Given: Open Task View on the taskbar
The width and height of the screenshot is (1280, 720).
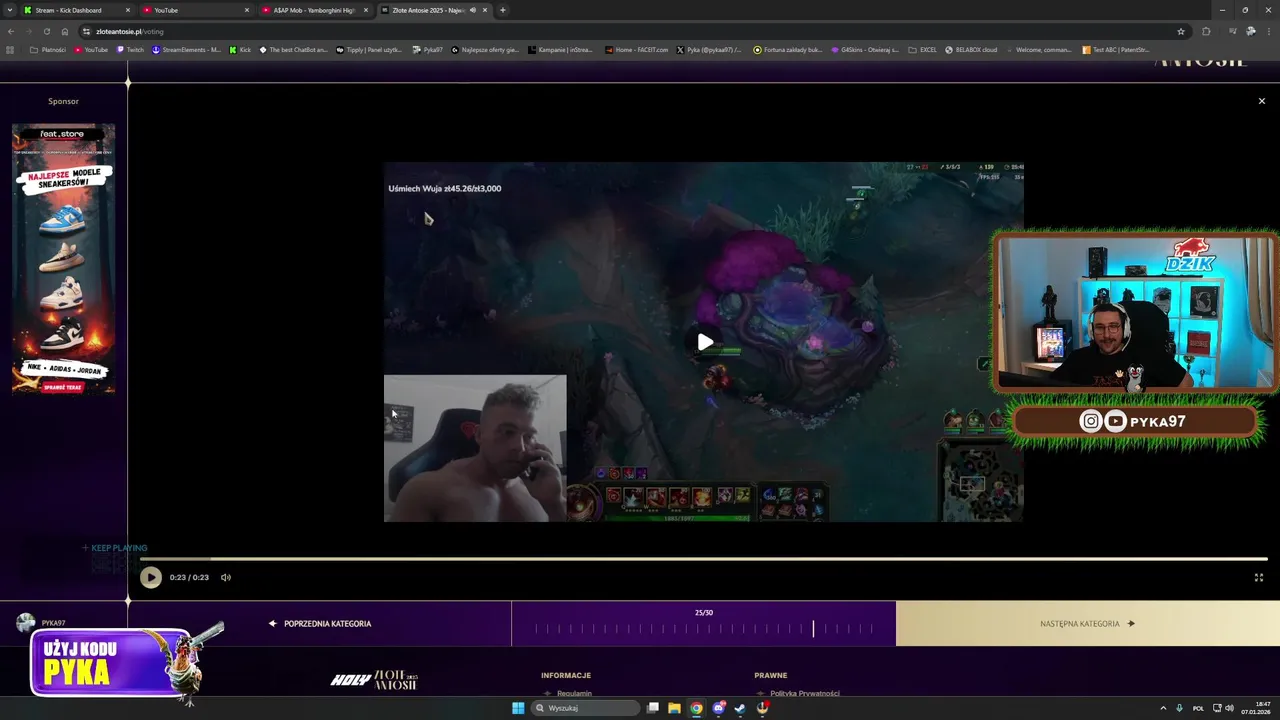Looking at the screenshot, I should (x=652, y=708).
